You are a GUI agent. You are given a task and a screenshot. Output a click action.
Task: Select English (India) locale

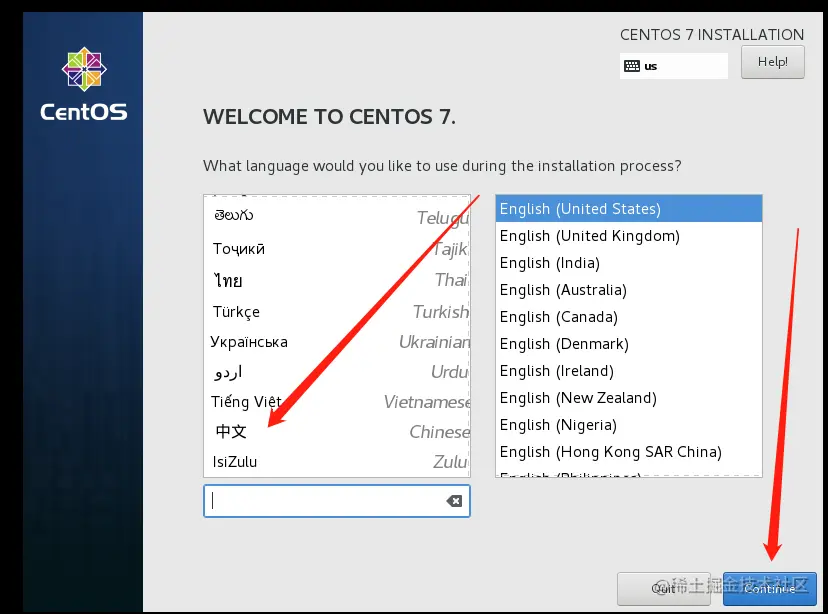coord(628,263)
